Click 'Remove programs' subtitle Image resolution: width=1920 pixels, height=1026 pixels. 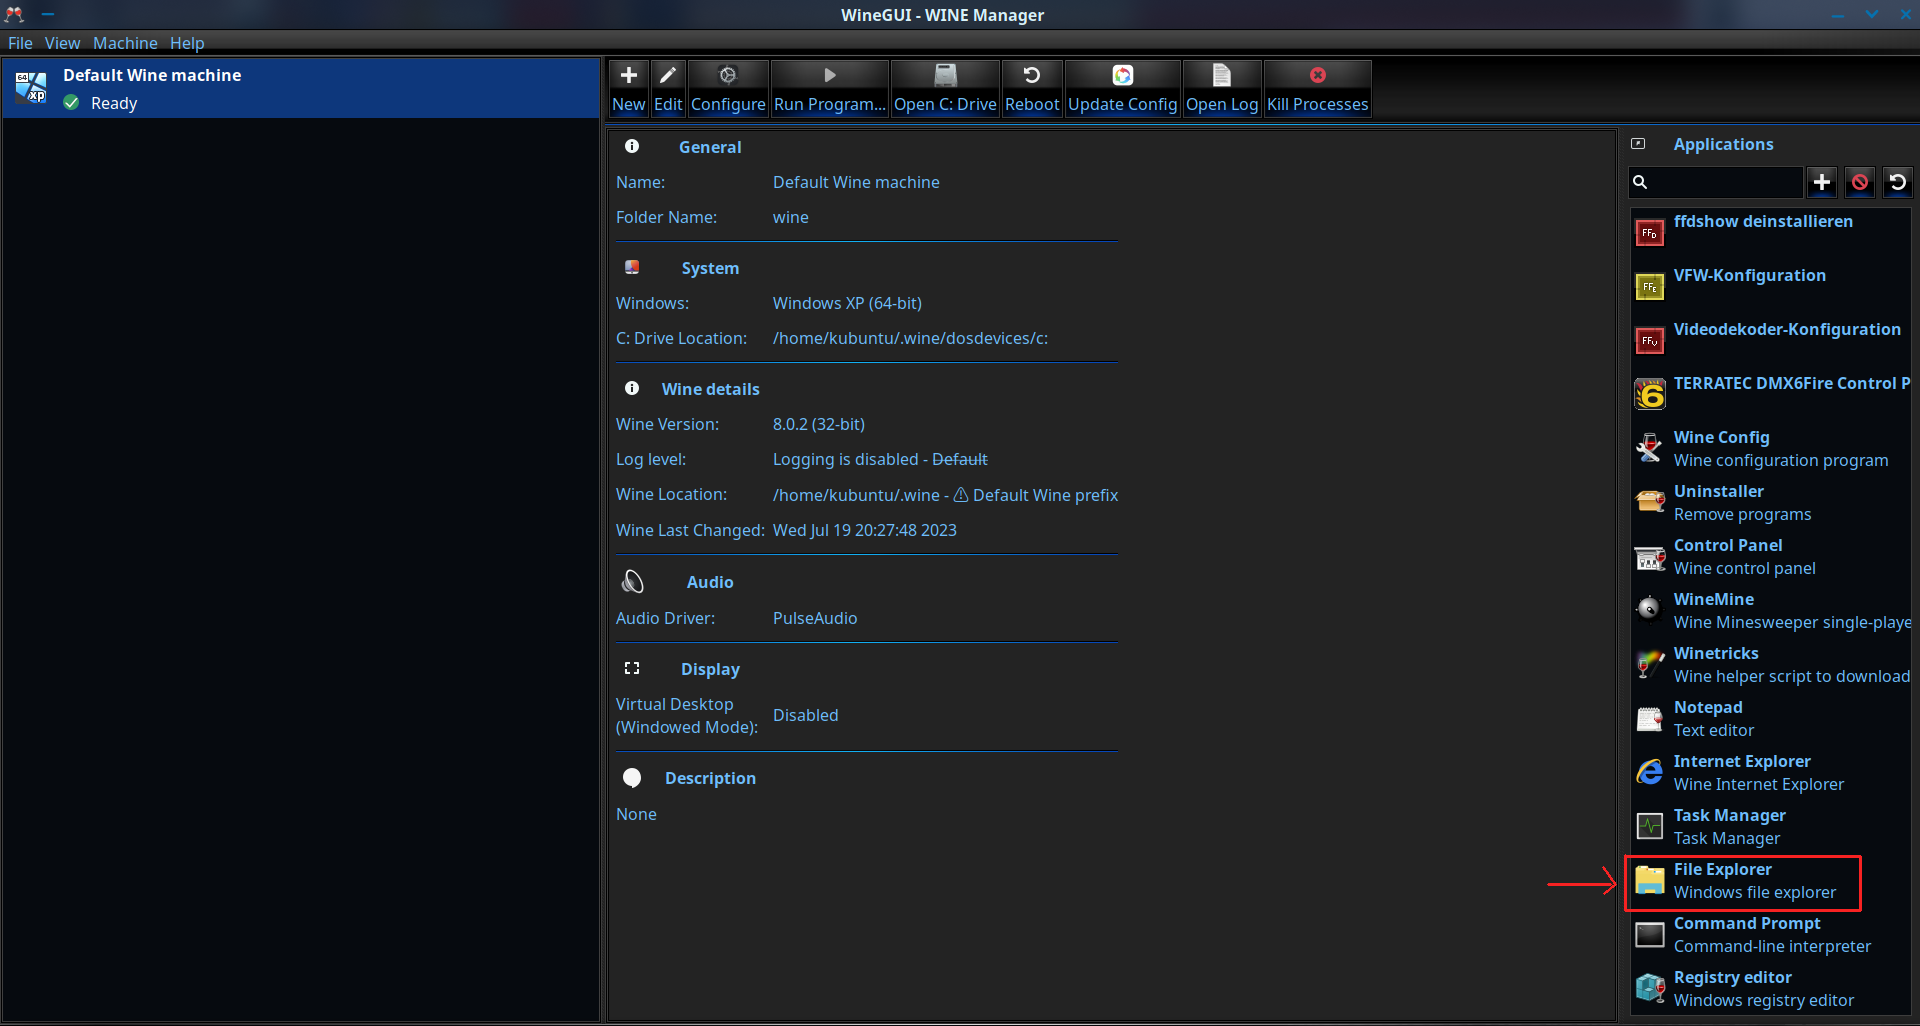(x=1742, y=514)
